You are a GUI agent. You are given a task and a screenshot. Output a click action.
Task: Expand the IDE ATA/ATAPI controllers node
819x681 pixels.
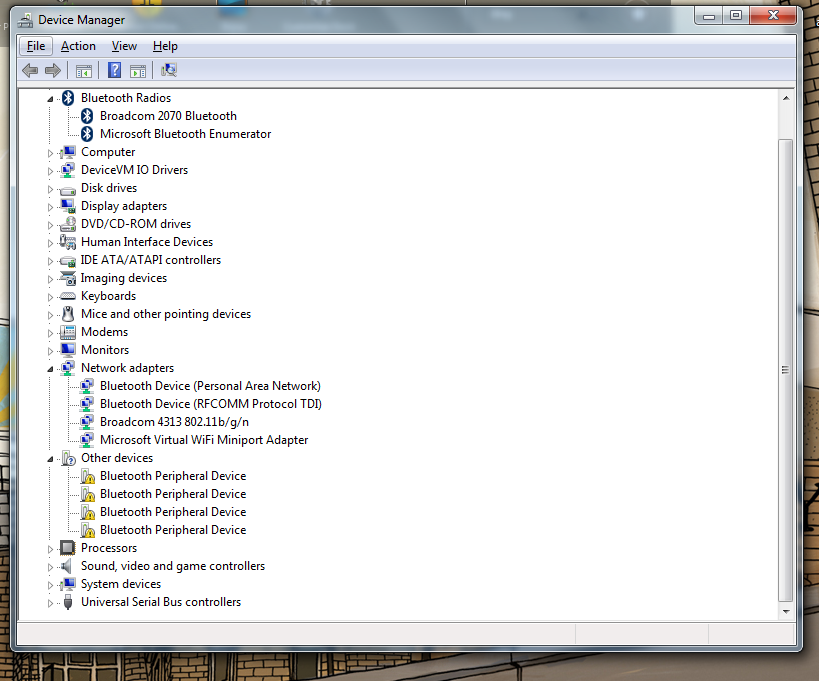tap(51, 261)
